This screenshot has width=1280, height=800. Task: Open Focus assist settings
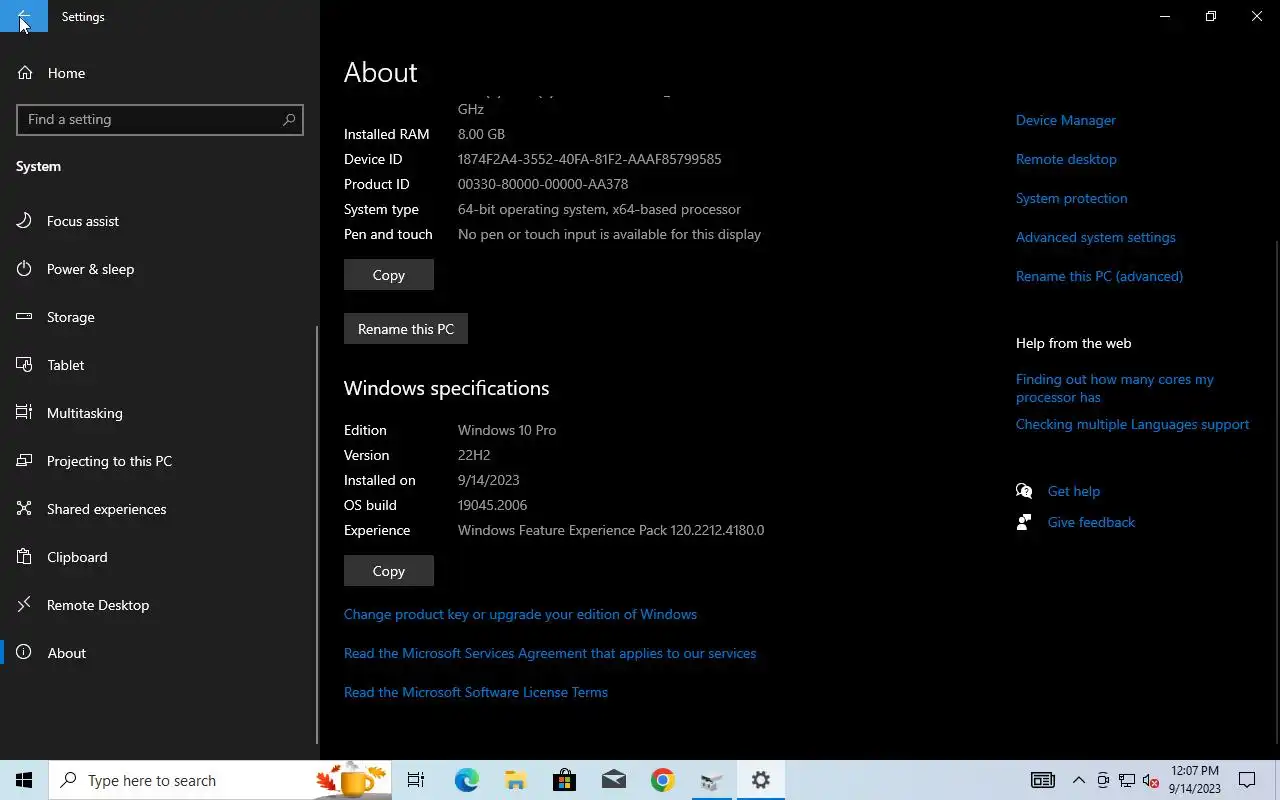[160, 221]
